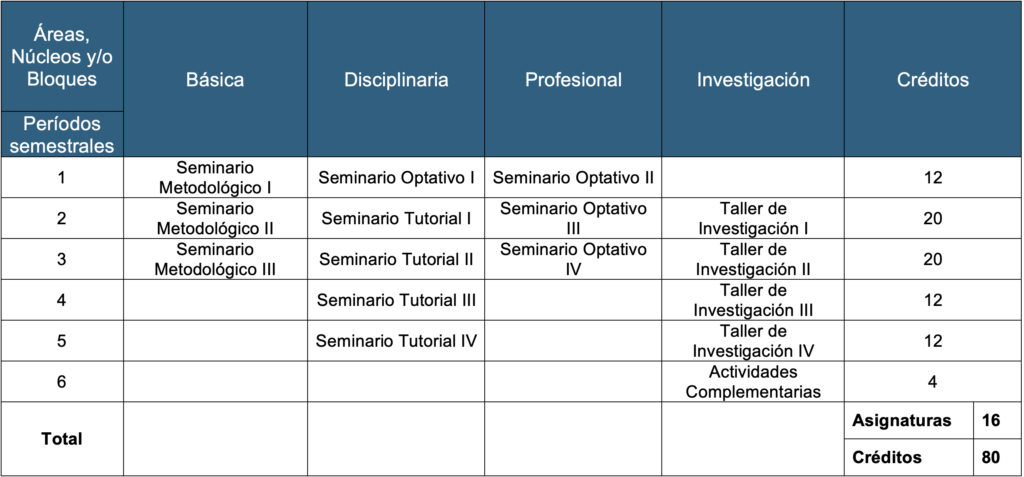Select the Seminario Tutorial I cell
1024x477 pixels.
[x=396, y=218]
